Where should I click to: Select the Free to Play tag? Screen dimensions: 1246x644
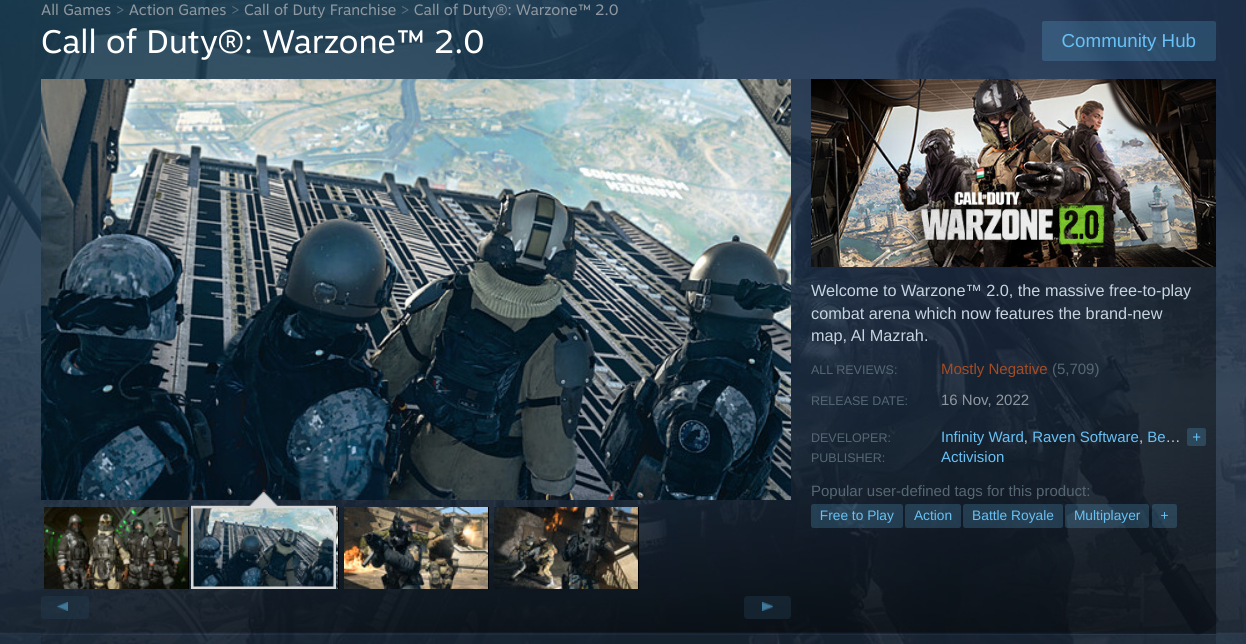(857, 516)
